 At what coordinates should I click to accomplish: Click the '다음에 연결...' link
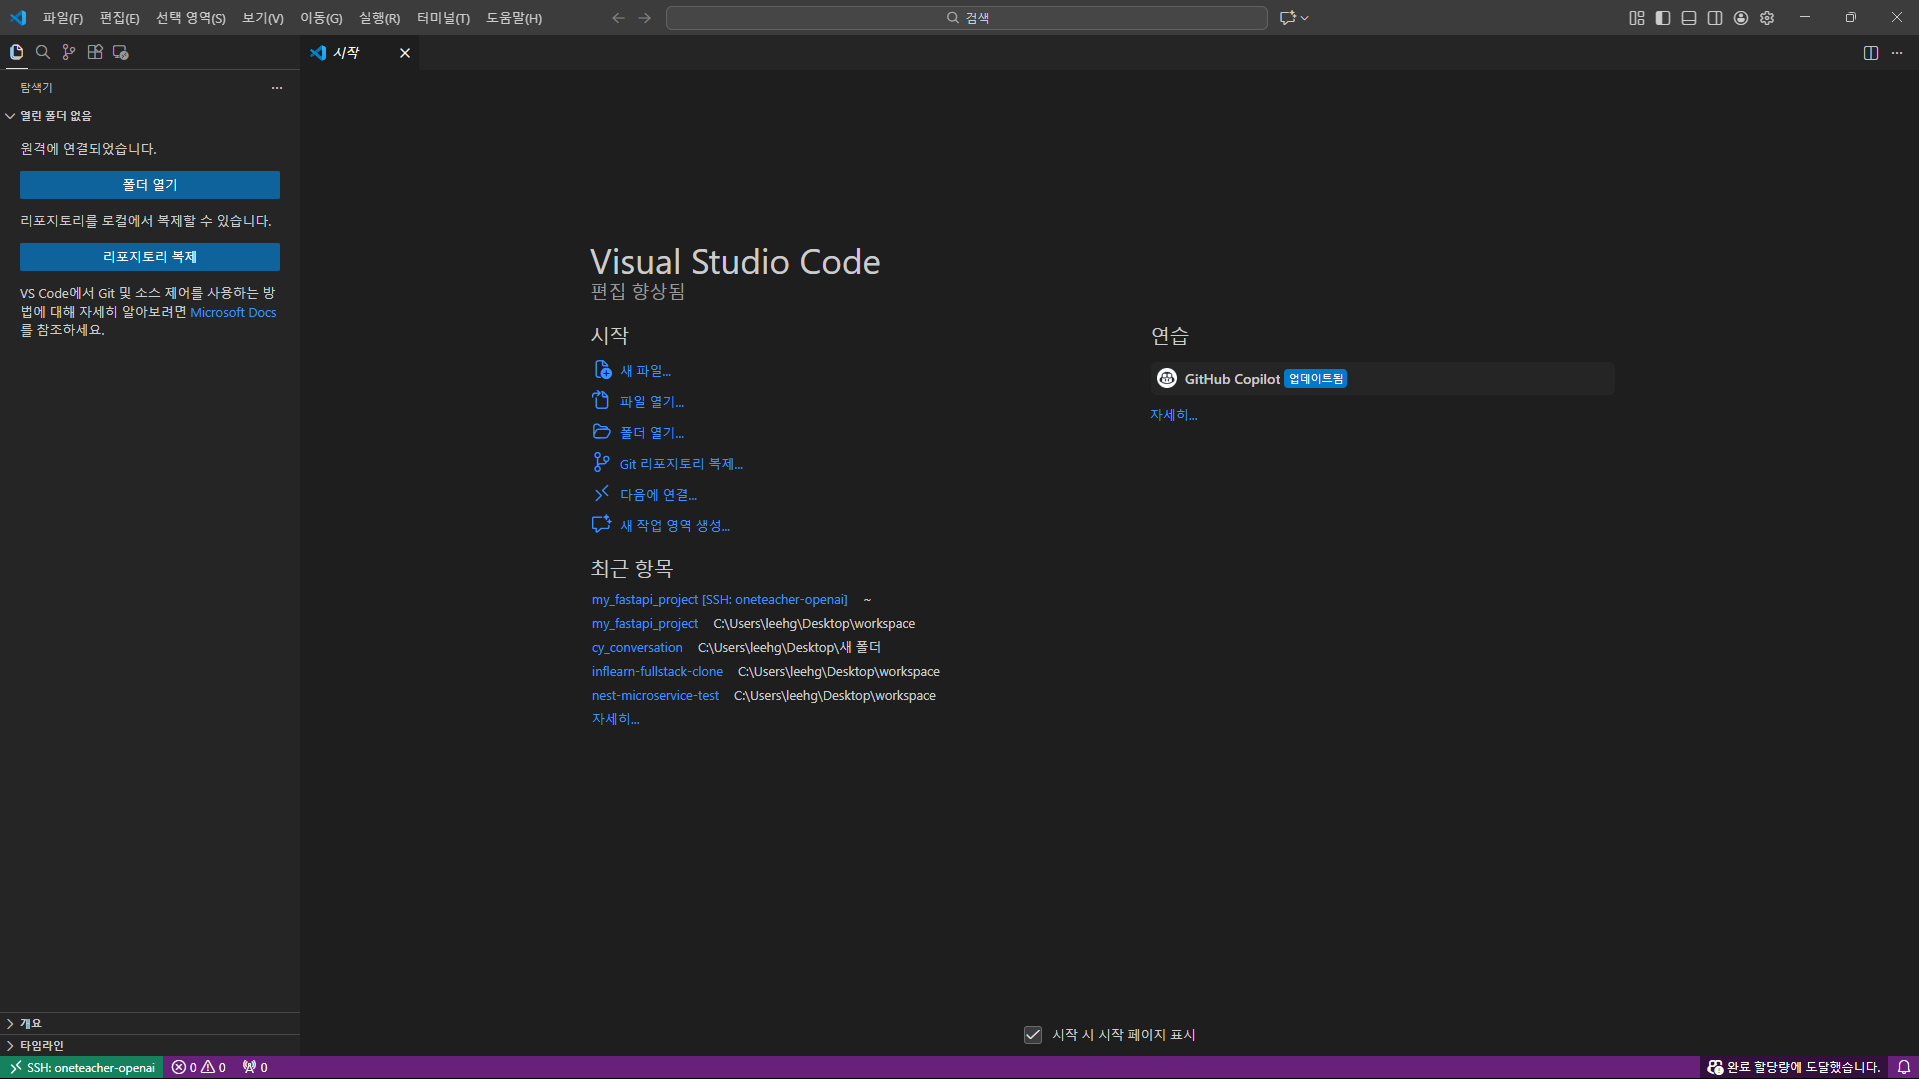[658, 495]
